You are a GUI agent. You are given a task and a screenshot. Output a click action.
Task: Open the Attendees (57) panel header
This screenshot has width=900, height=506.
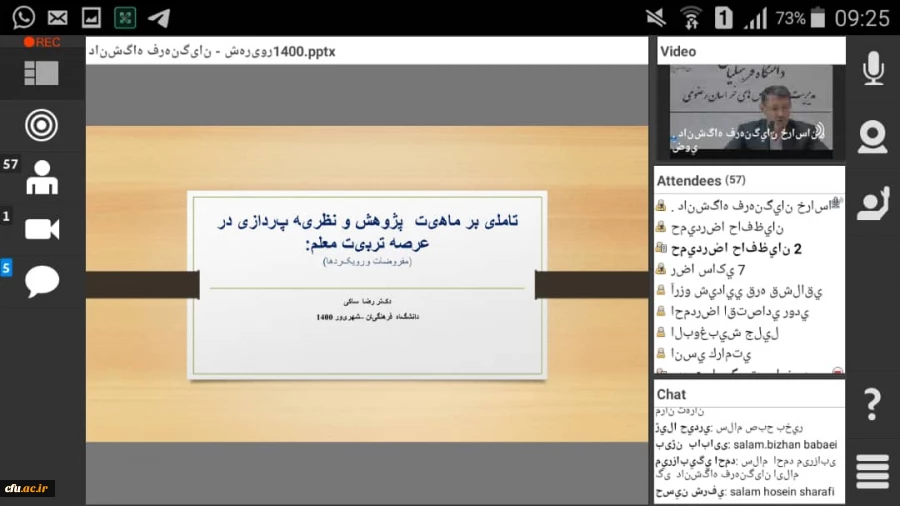coord(749,180)
